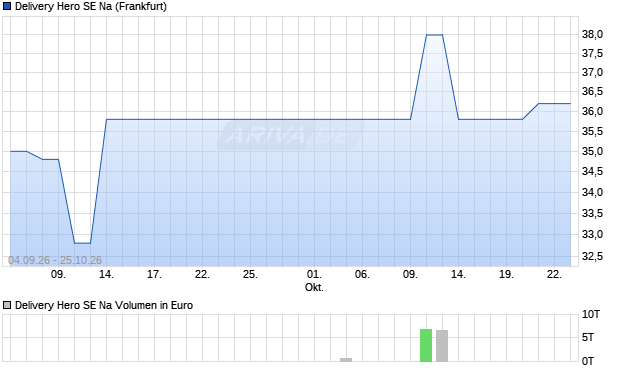The width and height of the screenshot is (620, 371).
Task: Click the x-axis label '19.'
Action: [506, 274]
